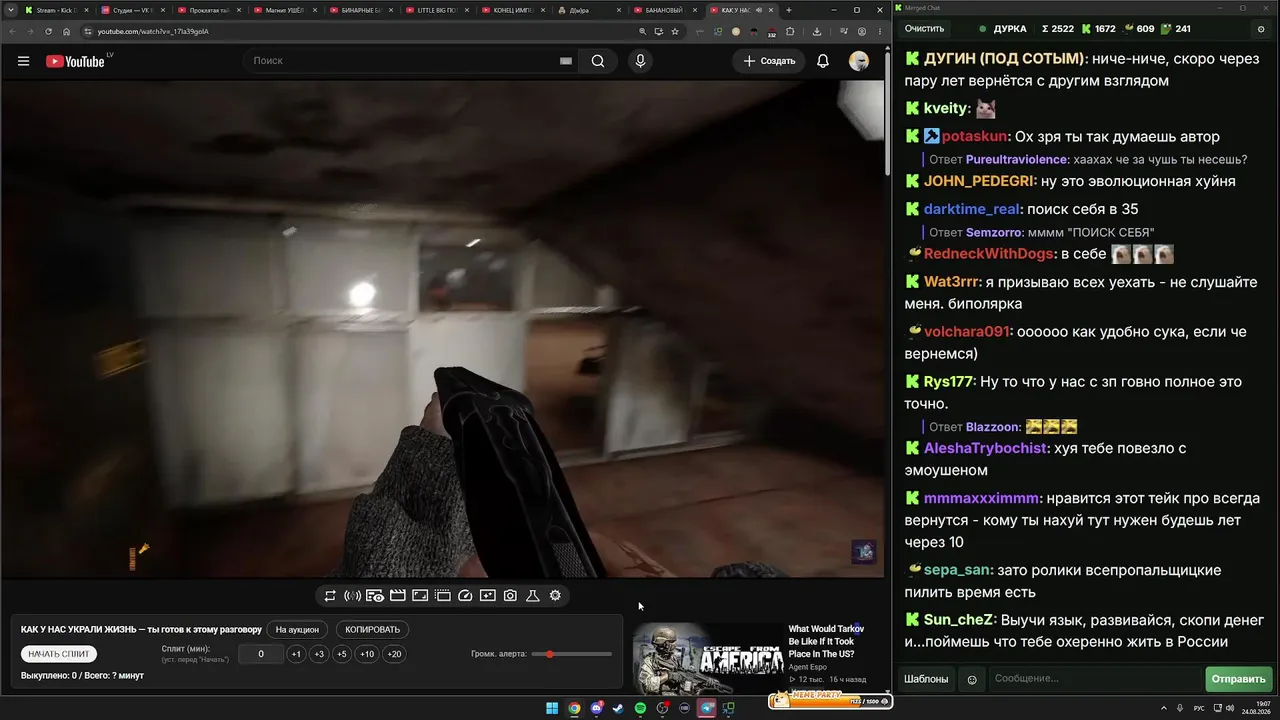Open browser extensions puzzle icon
Screen dimensions: 1280x720
tap(790, 31)
